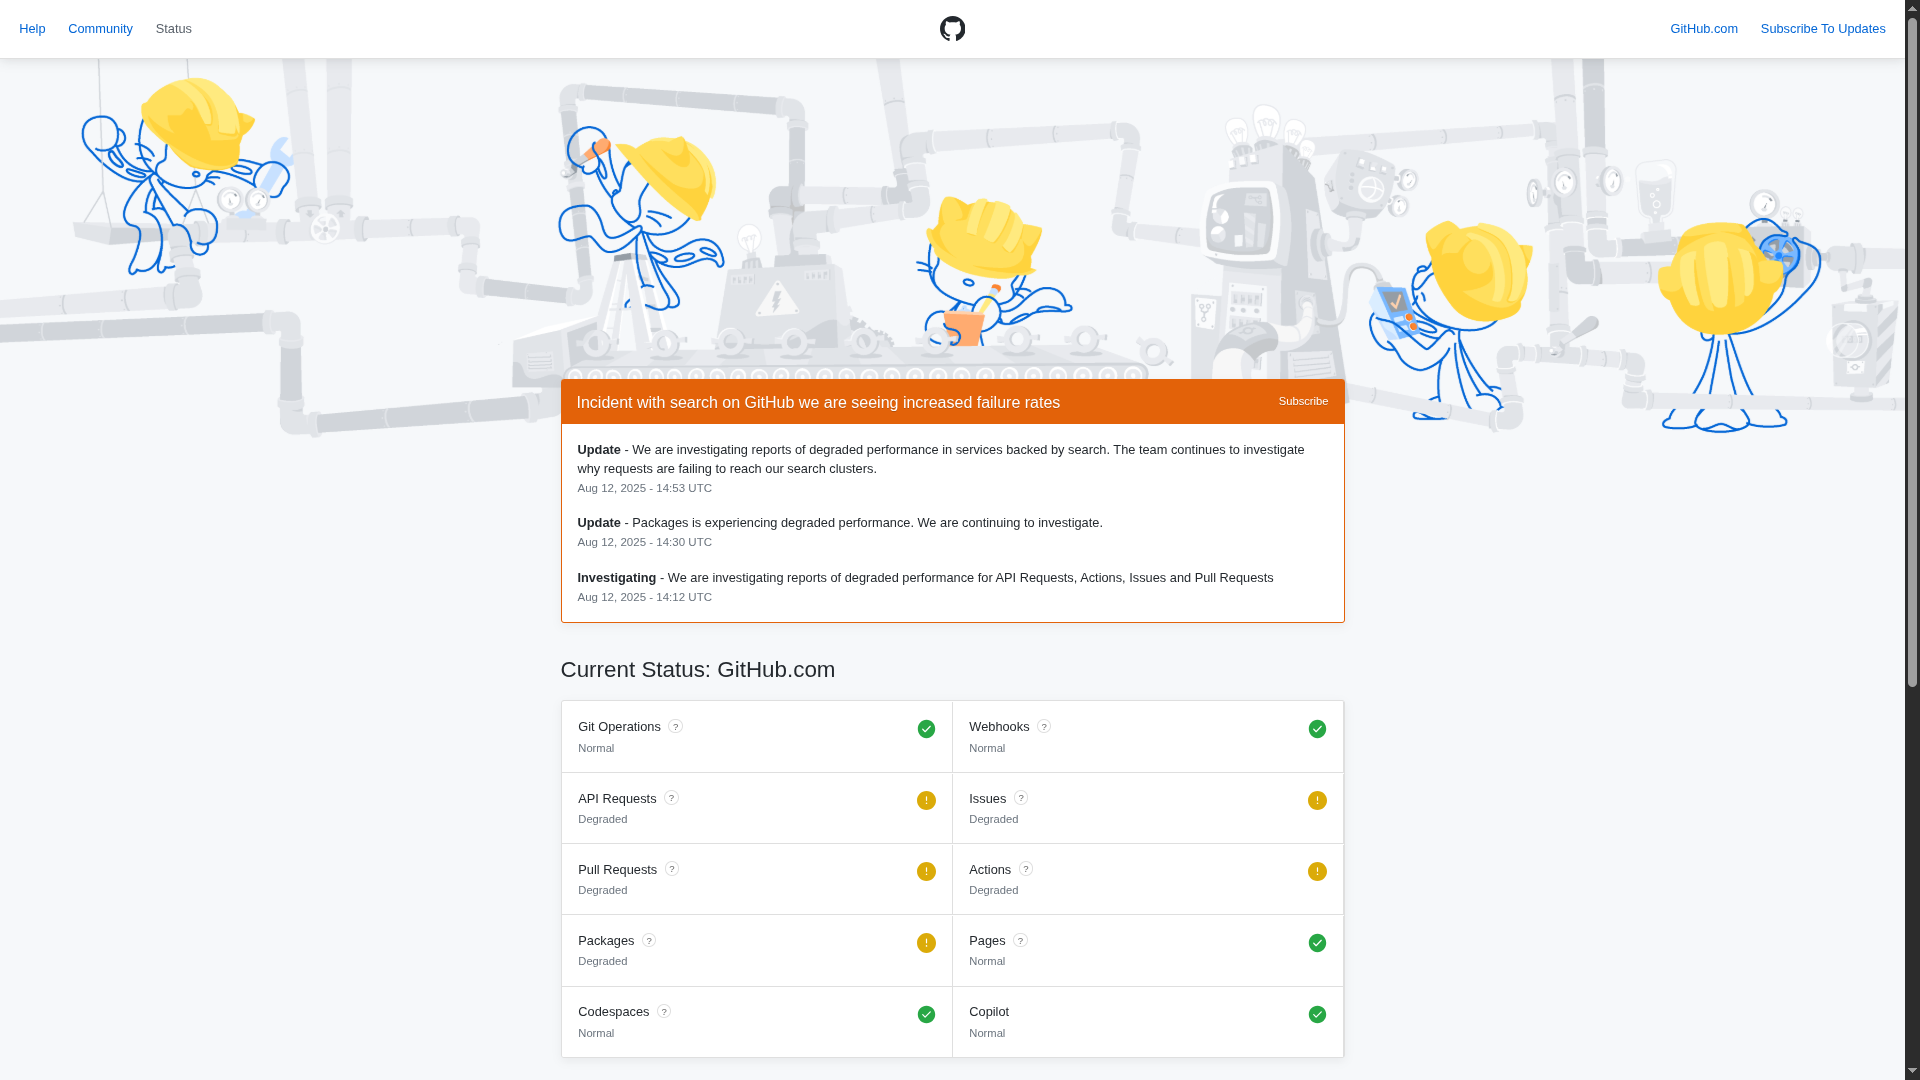
Task: Click Actions yellow degraded warning icon
Action: (1317, 872)
